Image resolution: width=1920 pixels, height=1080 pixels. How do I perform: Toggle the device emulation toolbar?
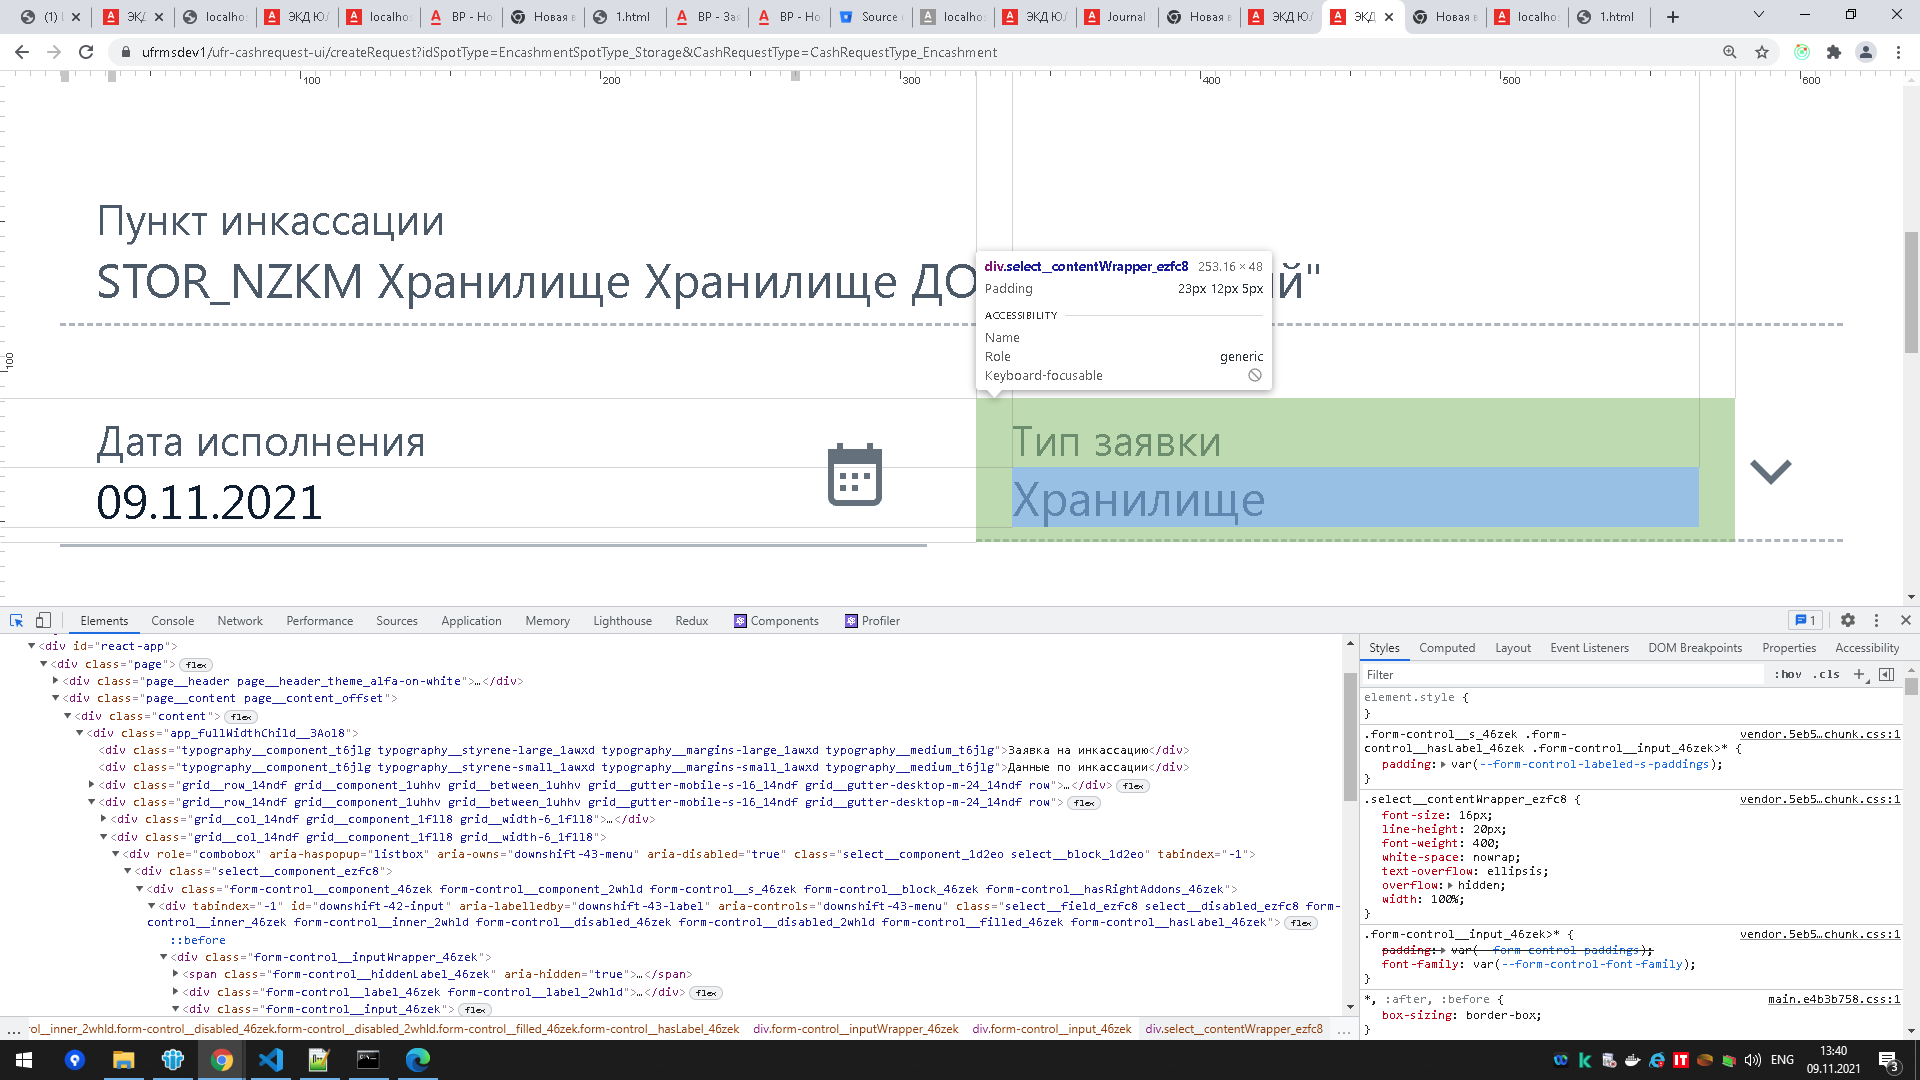click(x=42, y=620)
